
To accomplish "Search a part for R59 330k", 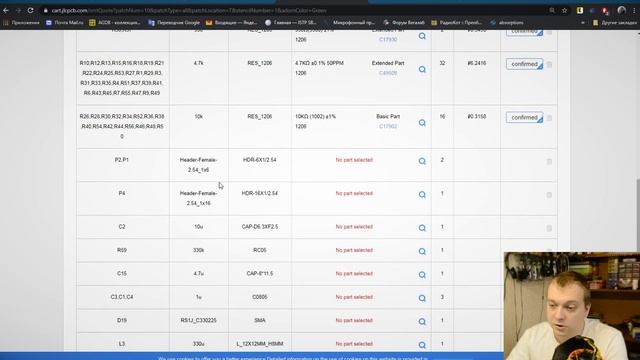I will pyautogui.click(x=422, y=251).
